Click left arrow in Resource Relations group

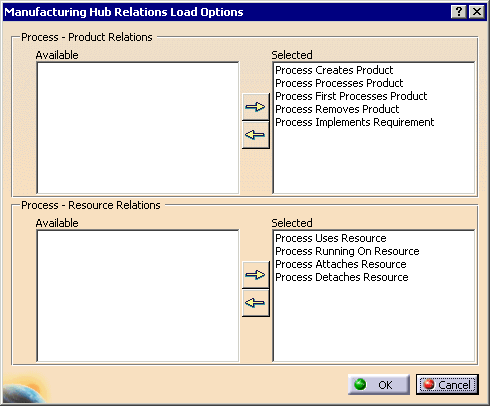(x=256, y=303)
